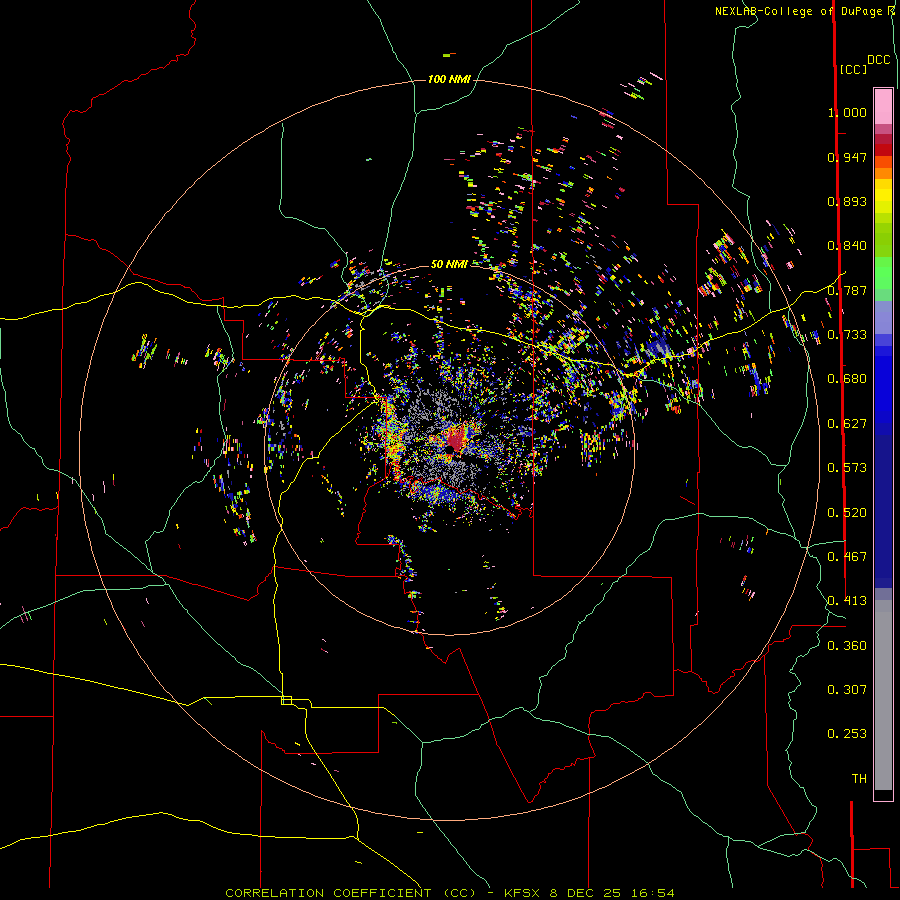
Task: Click the small yellow square highway junction marker
Action: point(286,700)
